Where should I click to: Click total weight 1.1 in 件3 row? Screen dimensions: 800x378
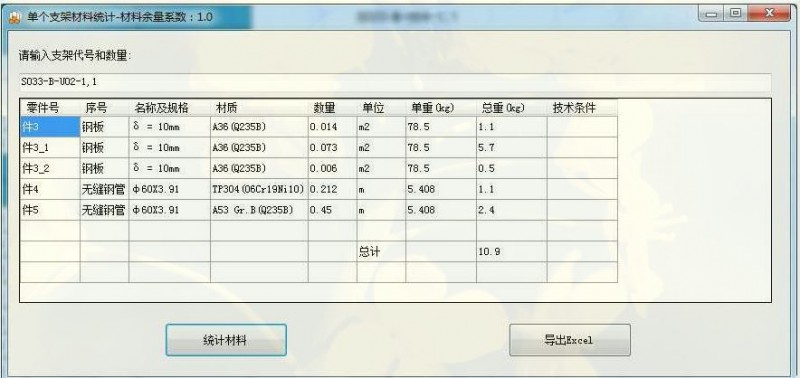[x=512, y=127]
